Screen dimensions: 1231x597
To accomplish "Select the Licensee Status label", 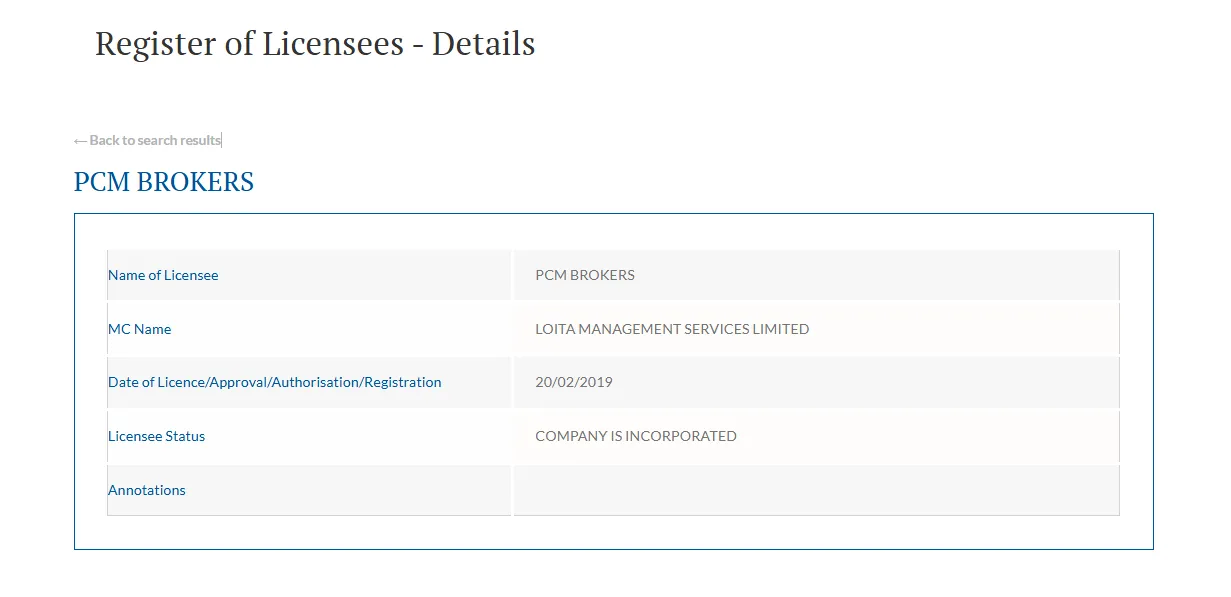I will (x=156, y=436).
